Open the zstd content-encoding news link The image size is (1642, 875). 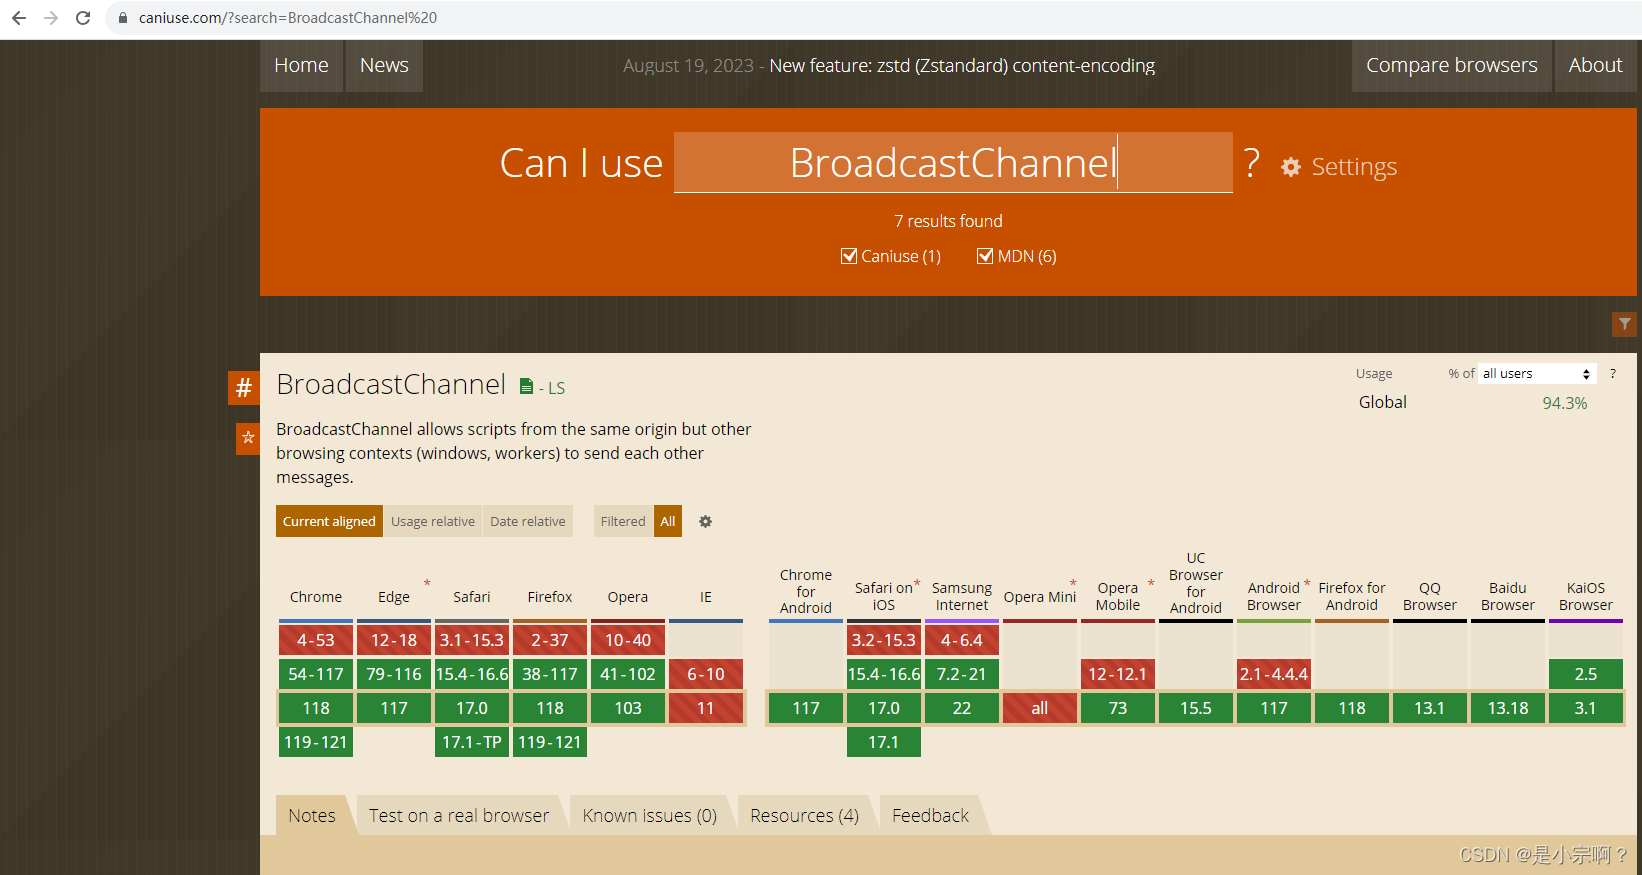tap(962, 66)
